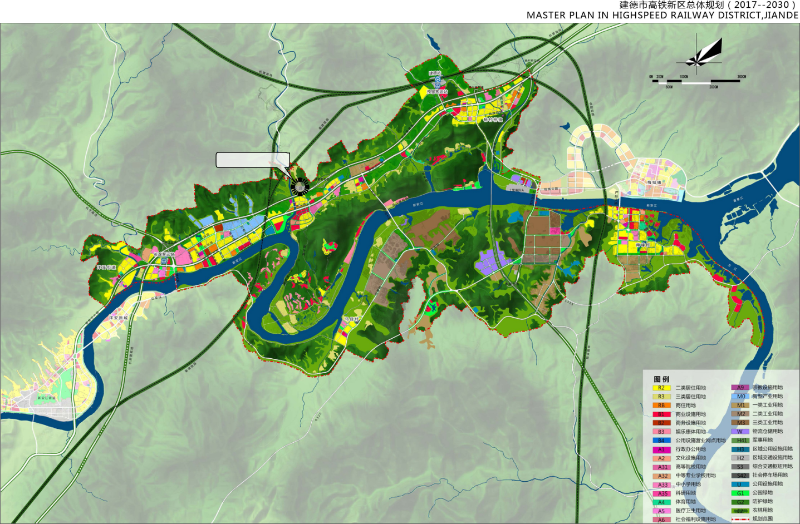Click the legend heading 图例
The height and width of the screenshot is (524, 800).
[661, 379]
